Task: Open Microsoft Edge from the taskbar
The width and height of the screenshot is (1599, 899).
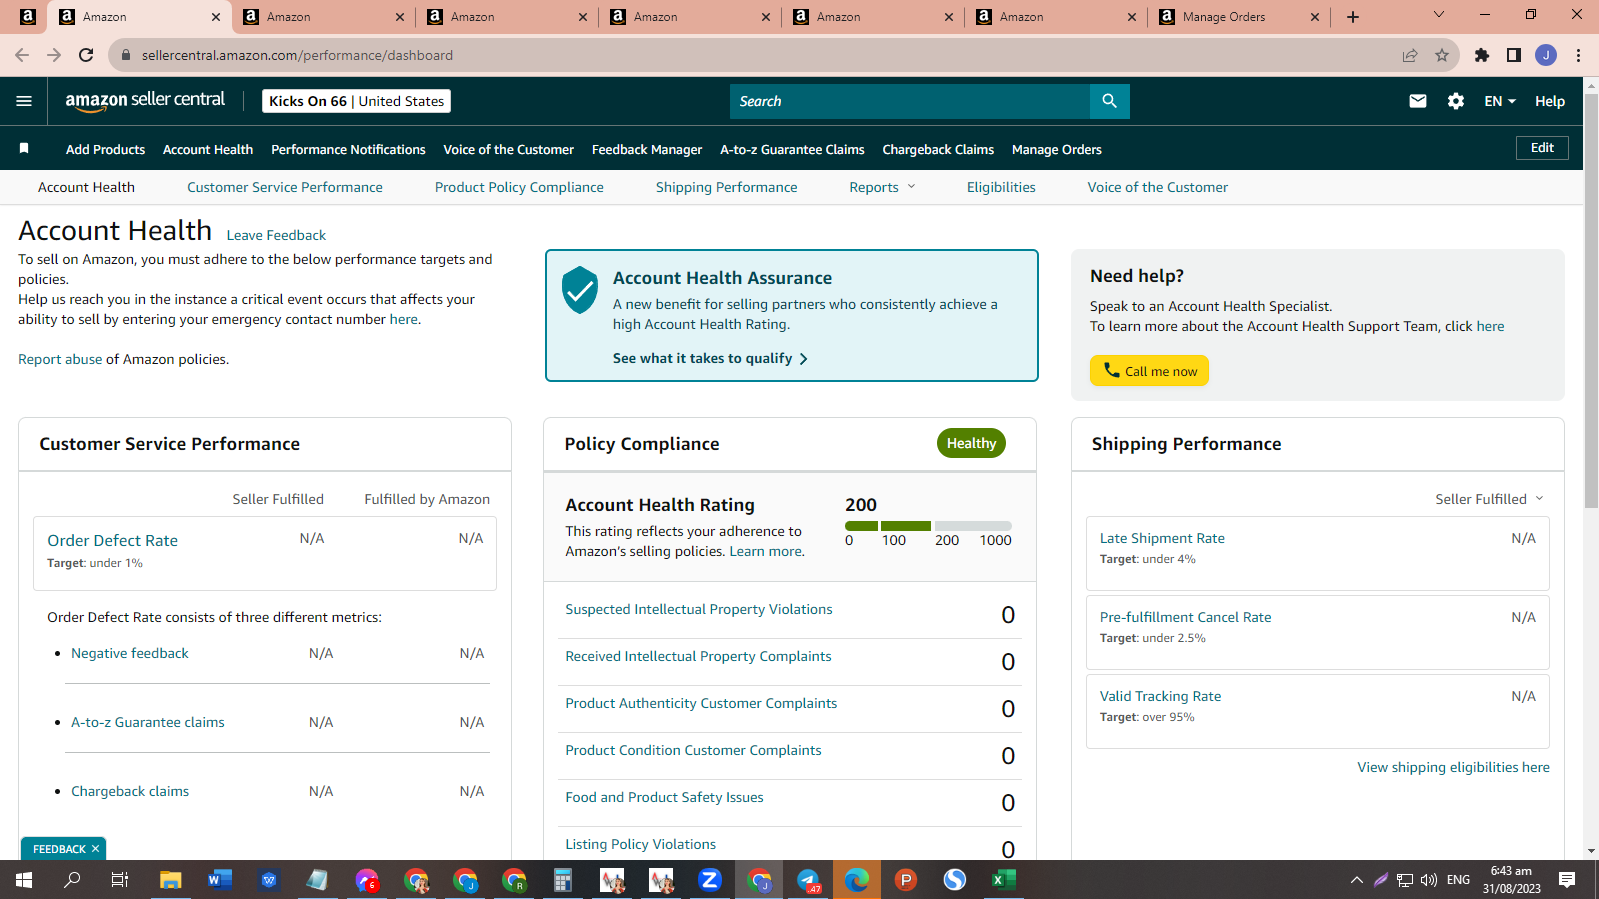Action: [x=857, y=880]
